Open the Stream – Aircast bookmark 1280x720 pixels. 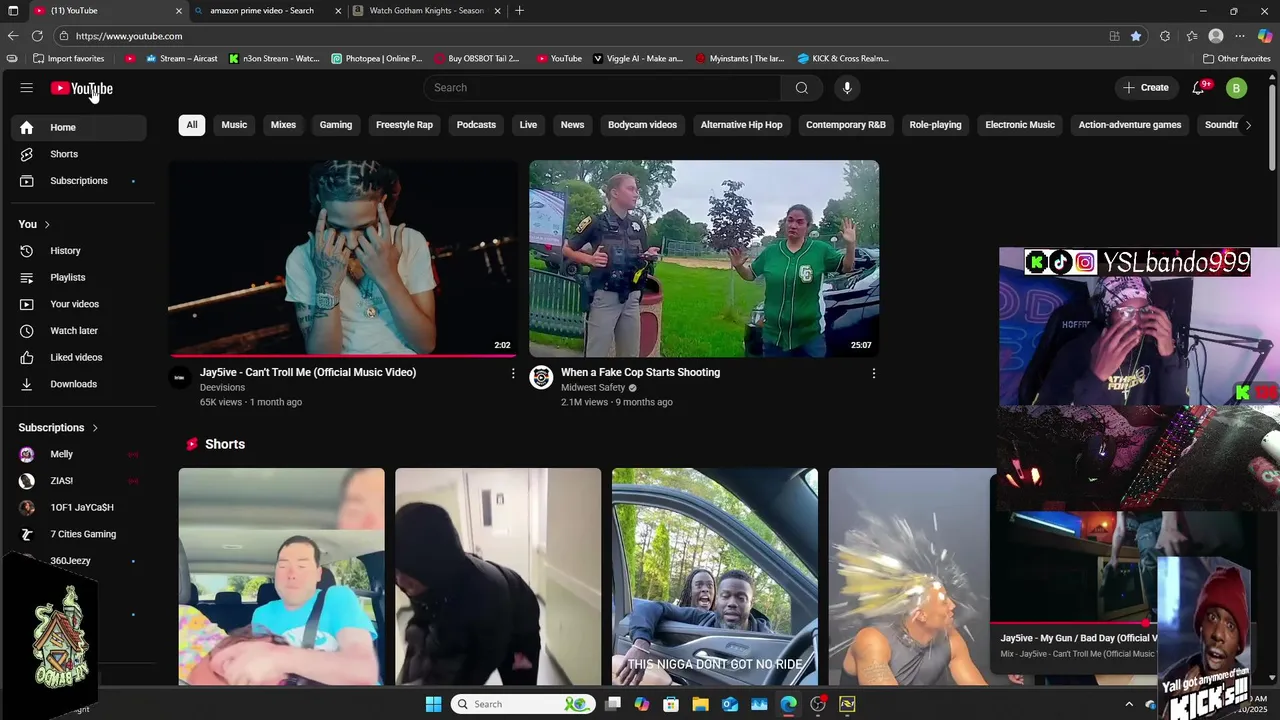tap(181, 58)
